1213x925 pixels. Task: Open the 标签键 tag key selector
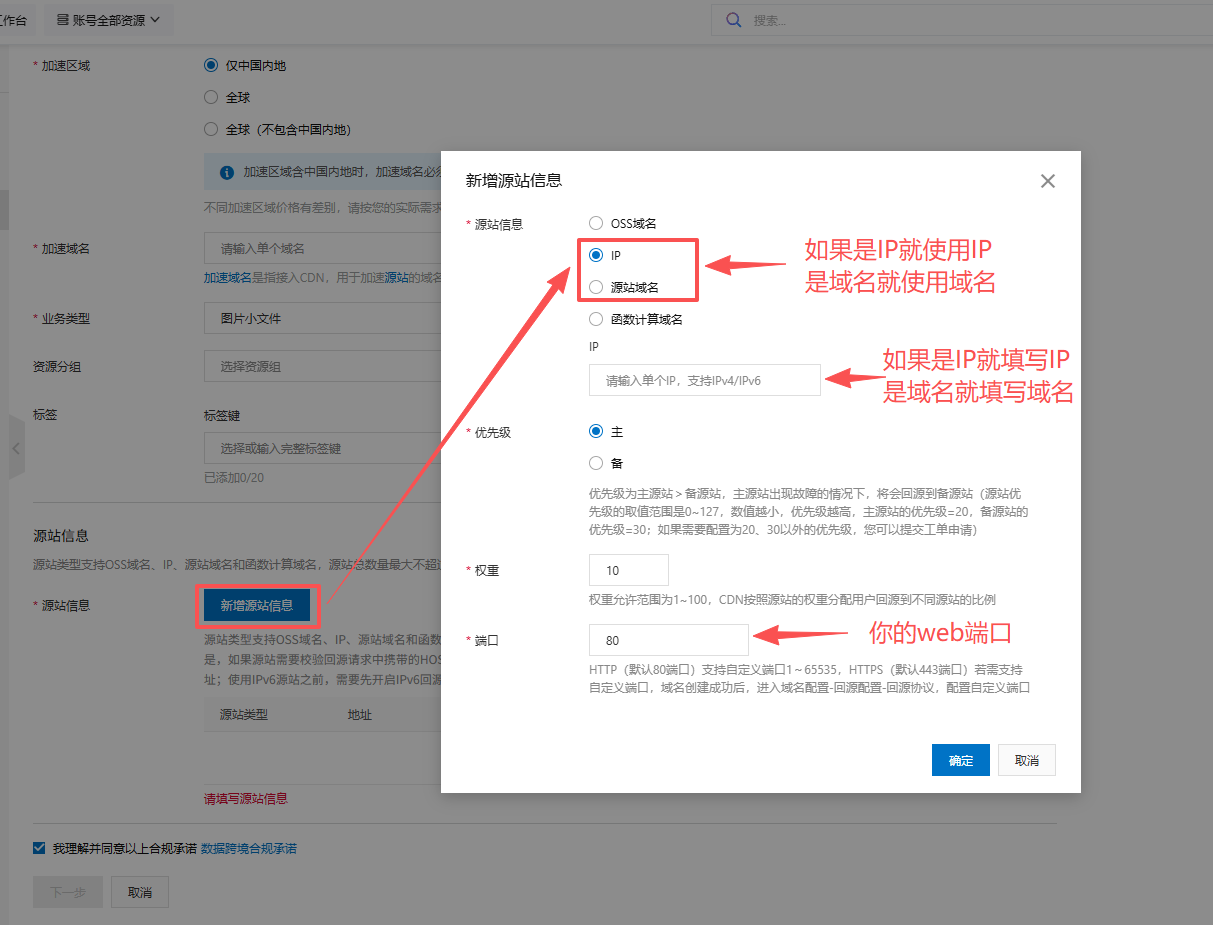coord(322,448)
